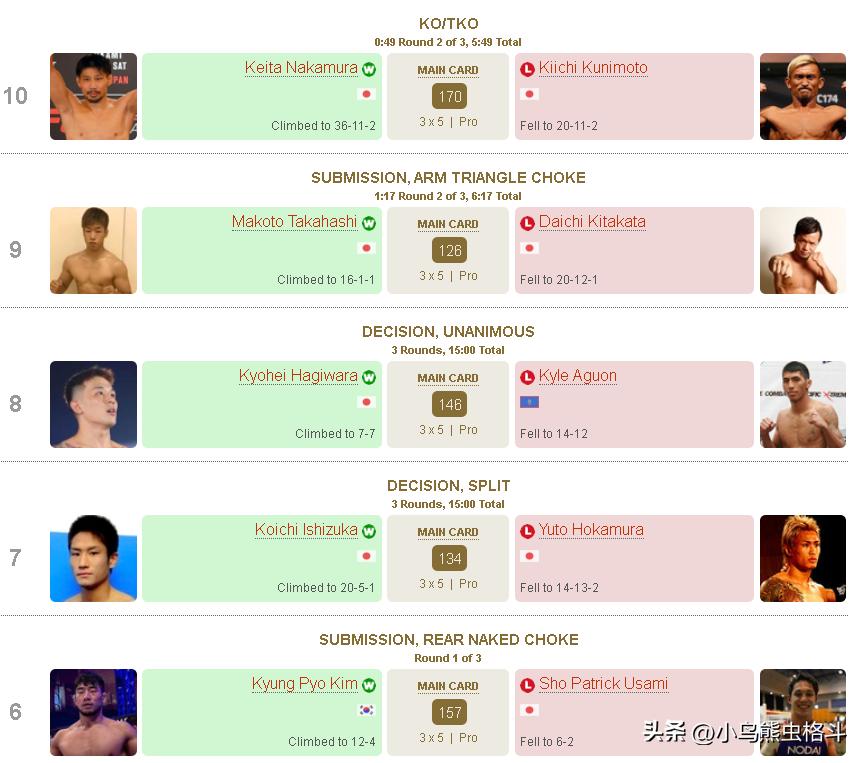The width and height of the screenshot is (867, 763).
Task: Click the green win icon next to Makoto Takahashi
Action: pyautogui.click(x=369, y=223)
